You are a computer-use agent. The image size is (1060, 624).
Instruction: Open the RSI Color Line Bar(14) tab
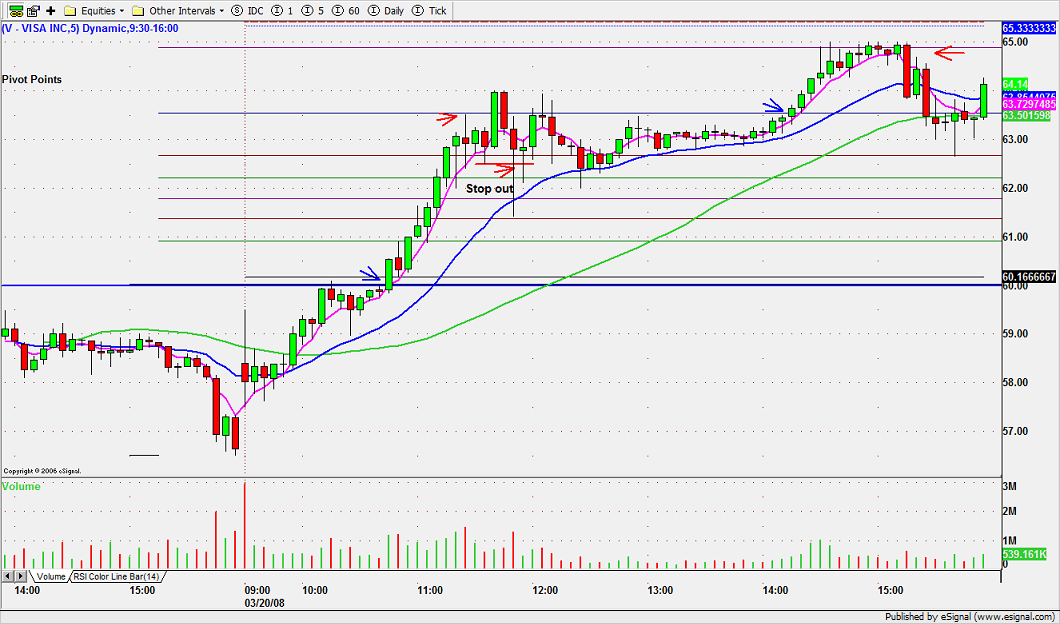click(x=116, y=577)
